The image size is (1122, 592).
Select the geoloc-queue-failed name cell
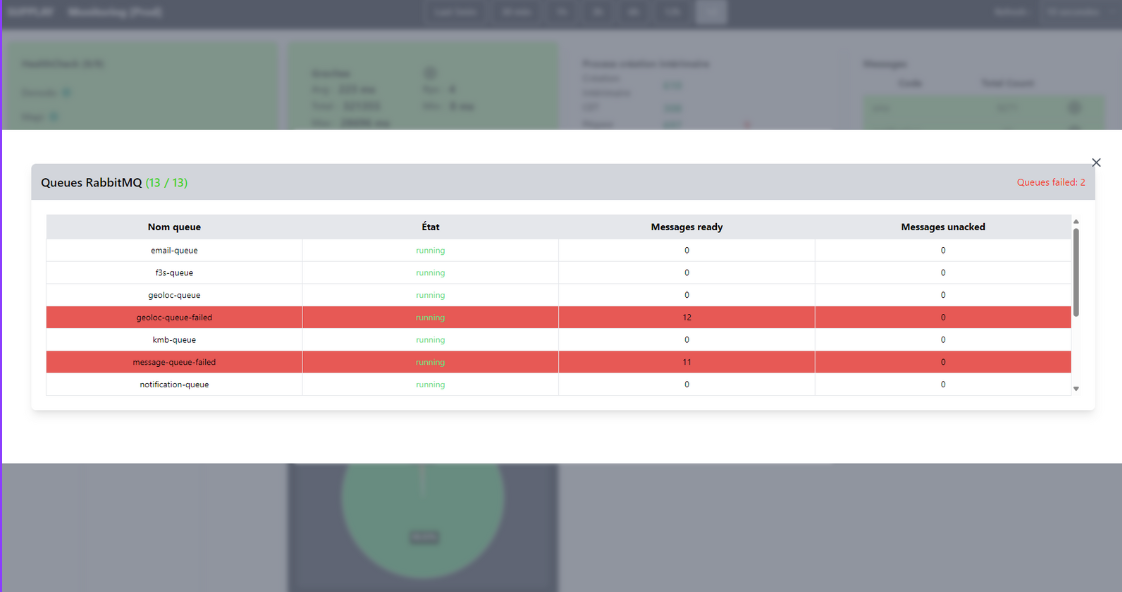click(x=174, y=317)
